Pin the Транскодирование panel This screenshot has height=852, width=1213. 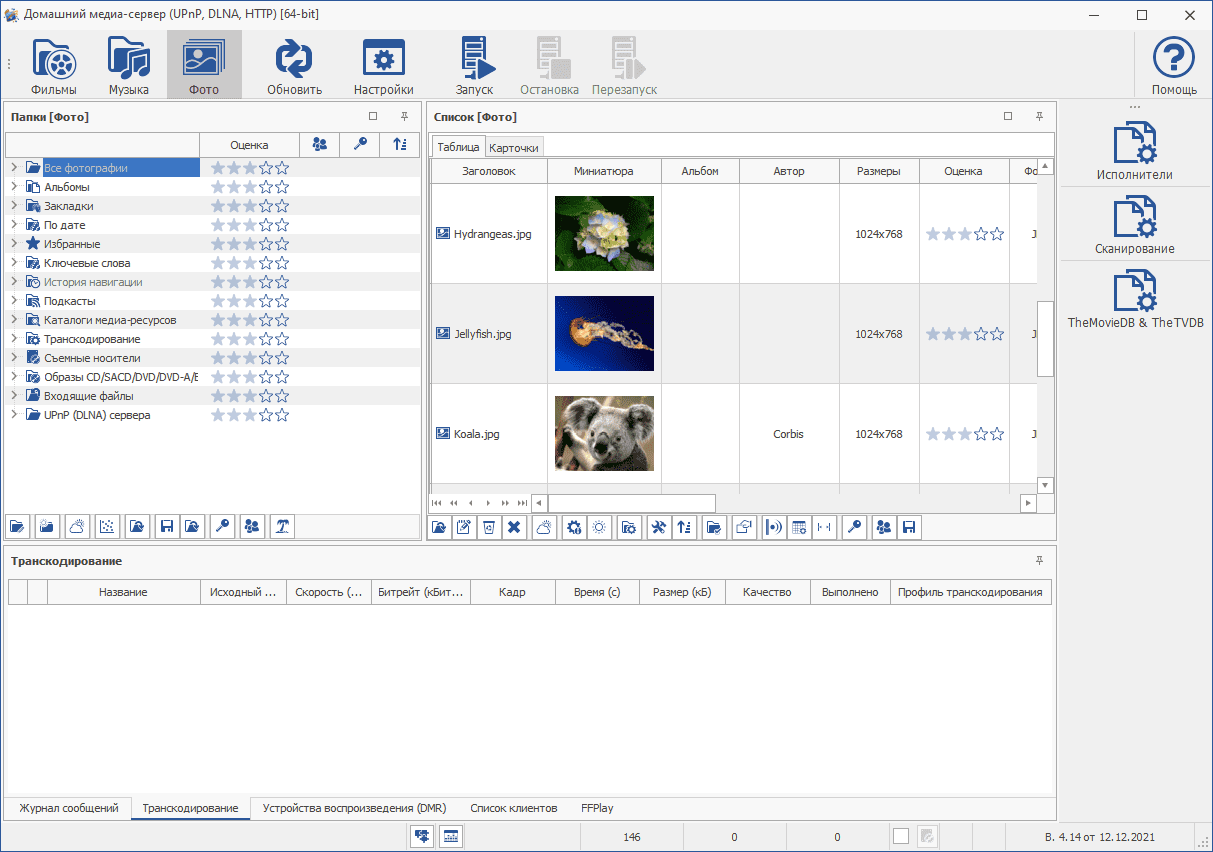1039,561
